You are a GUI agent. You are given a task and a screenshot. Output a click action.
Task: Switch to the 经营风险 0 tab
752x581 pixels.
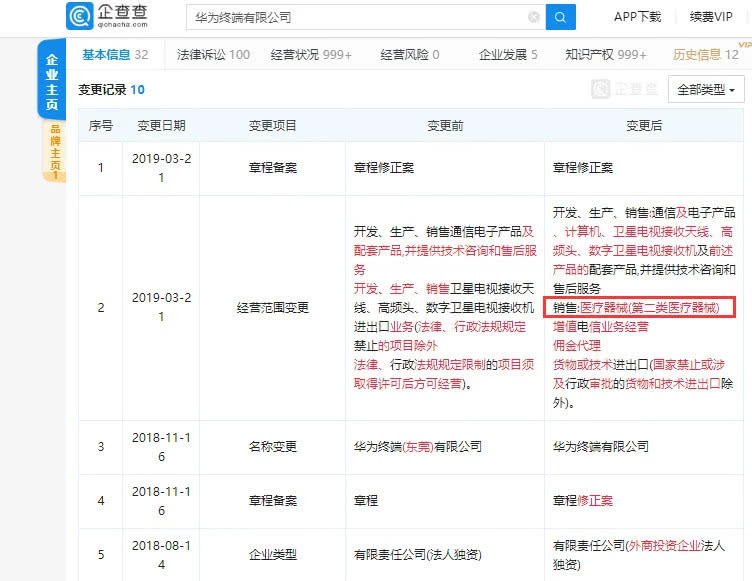(x=410, y=55)
